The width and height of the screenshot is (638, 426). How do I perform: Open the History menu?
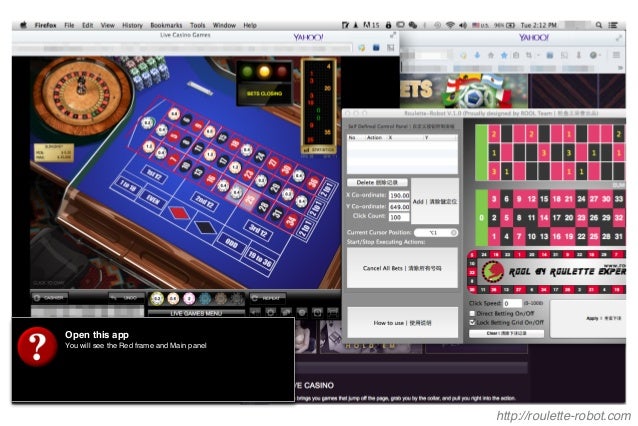[132, 25]
